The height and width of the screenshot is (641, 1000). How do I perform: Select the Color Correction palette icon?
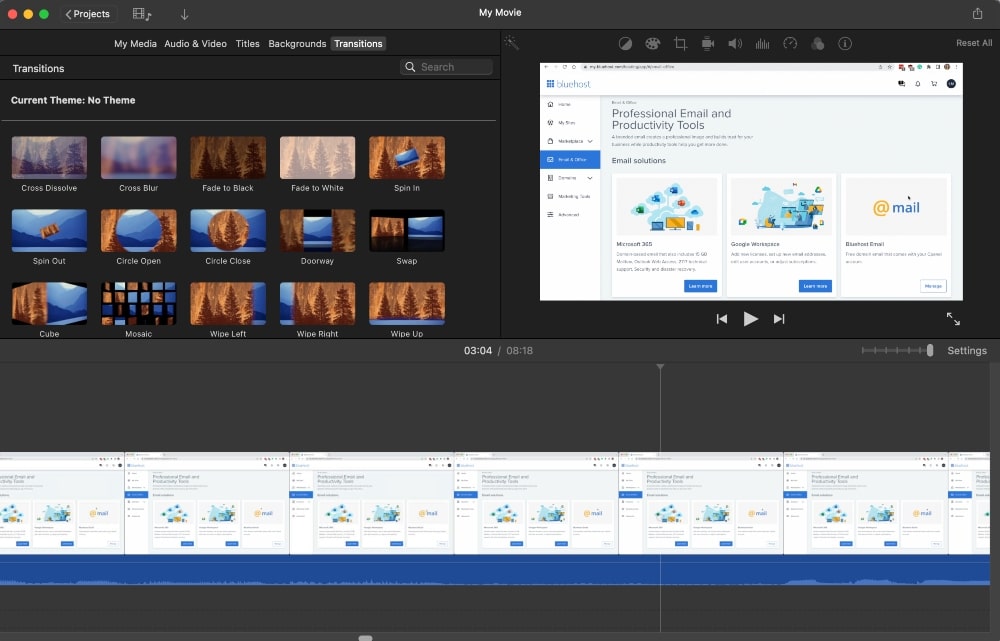tap(653, 43)
